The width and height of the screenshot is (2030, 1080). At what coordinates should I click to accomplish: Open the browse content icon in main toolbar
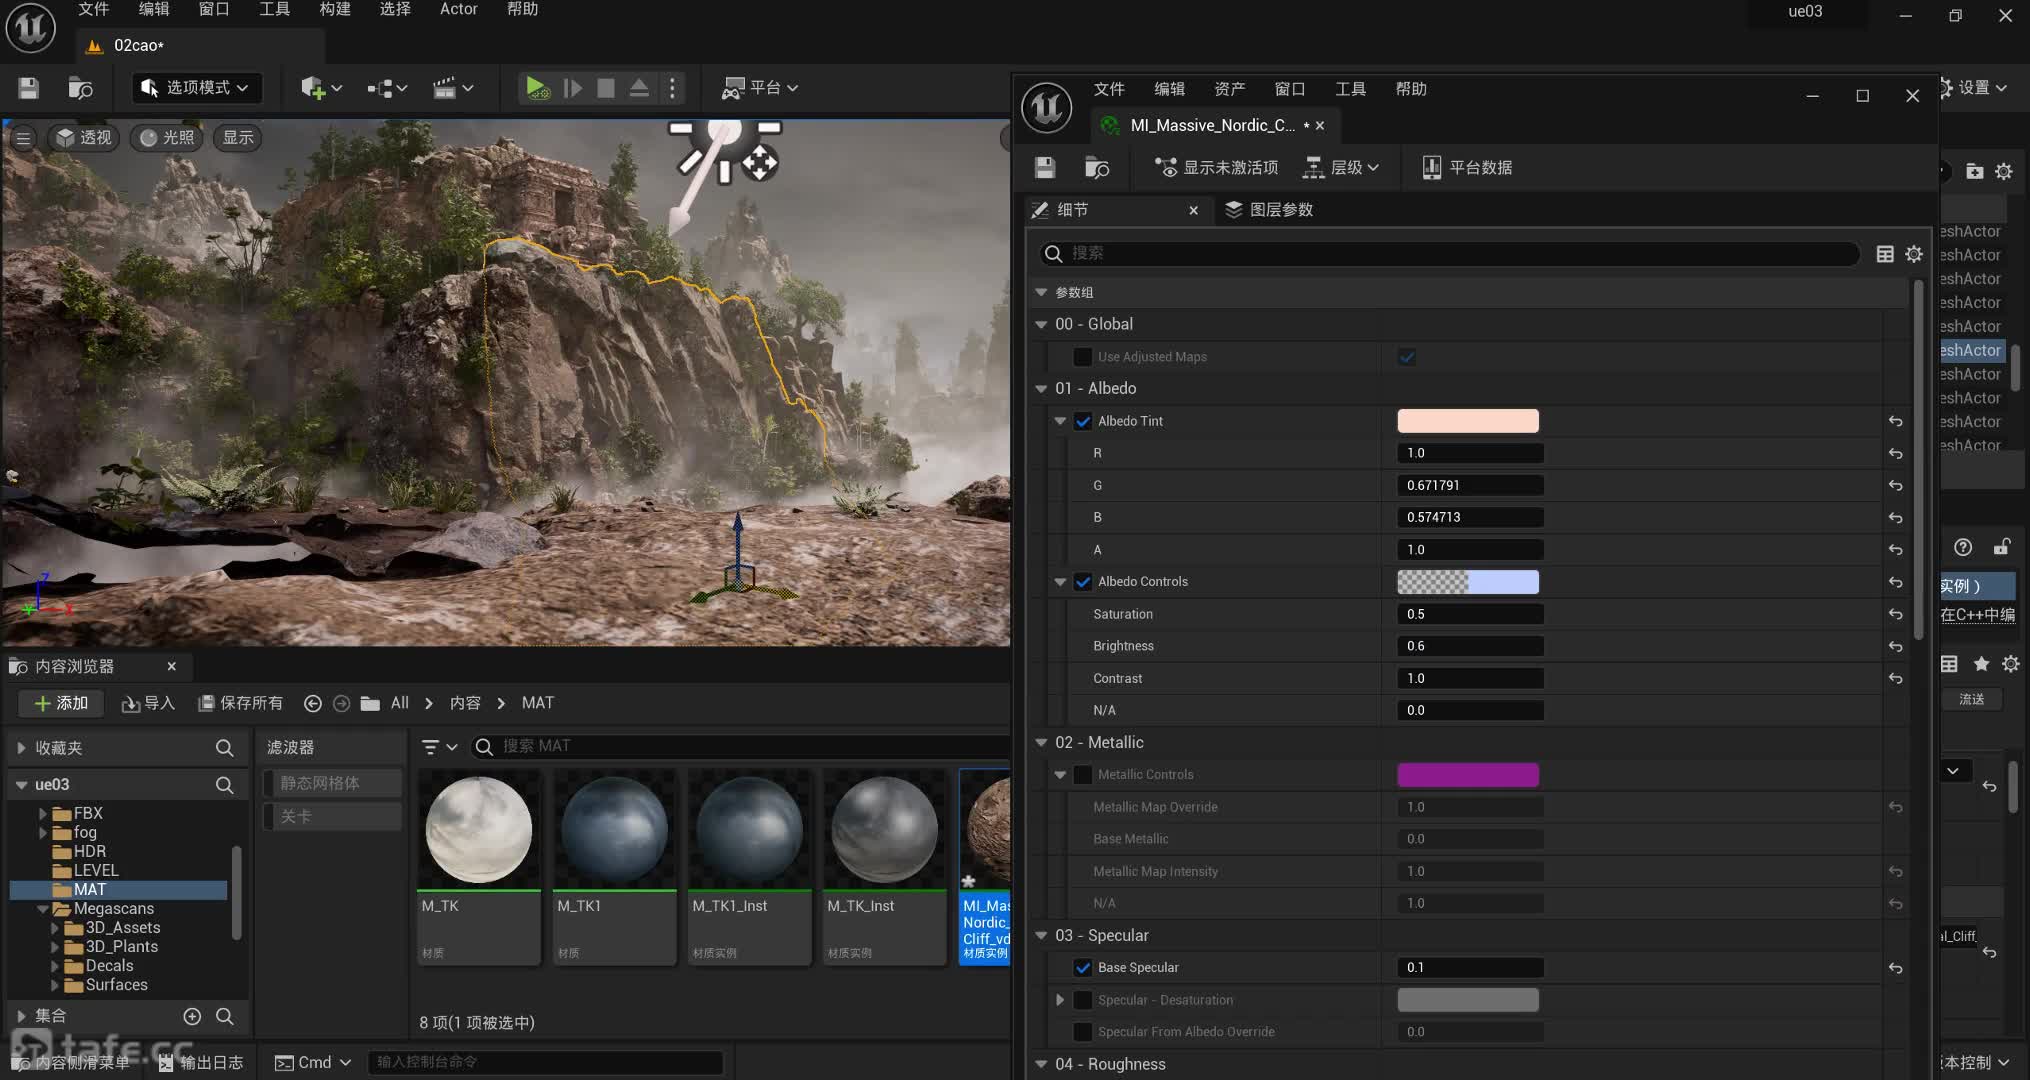pyautogui.click(x=80, y=88)
